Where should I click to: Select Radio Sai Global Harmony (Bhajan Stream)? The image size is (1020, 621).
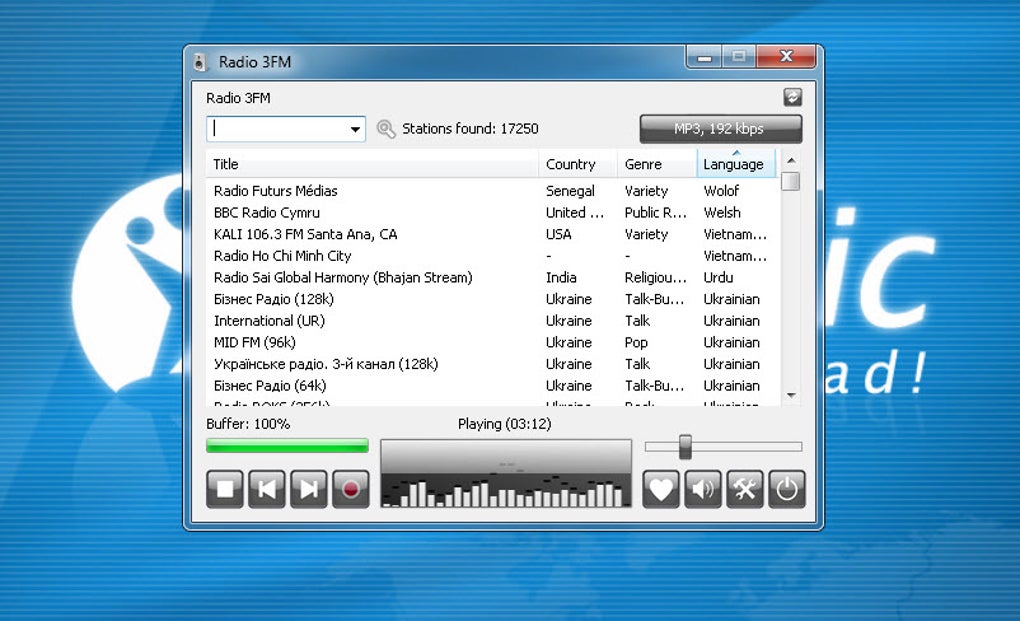point(343,278)
